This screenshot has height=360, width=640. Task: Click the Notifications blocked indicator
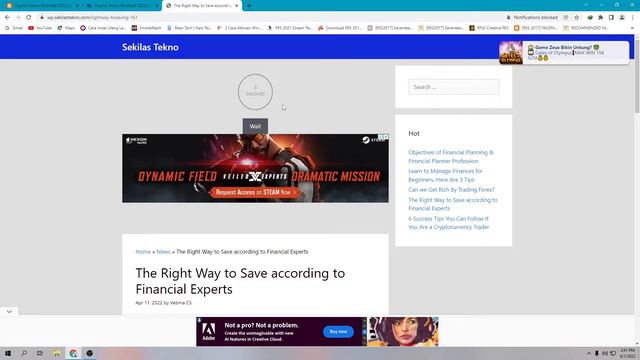click(x=532, y=18)
